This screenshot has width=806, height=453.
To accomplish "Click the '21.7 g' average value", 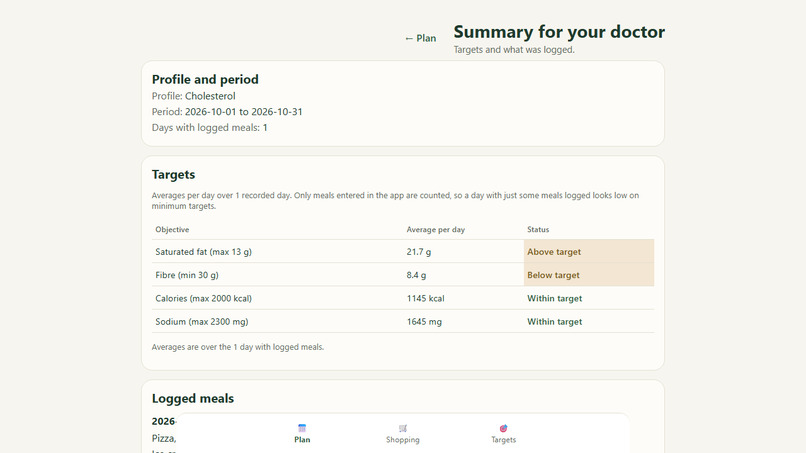I will [x=419, y=252].
